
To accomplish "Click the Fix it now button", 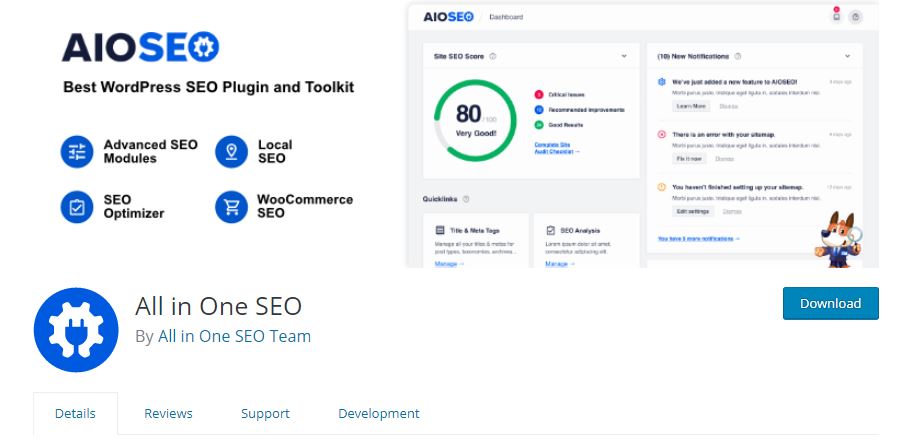I will click(x=689, y=158).
